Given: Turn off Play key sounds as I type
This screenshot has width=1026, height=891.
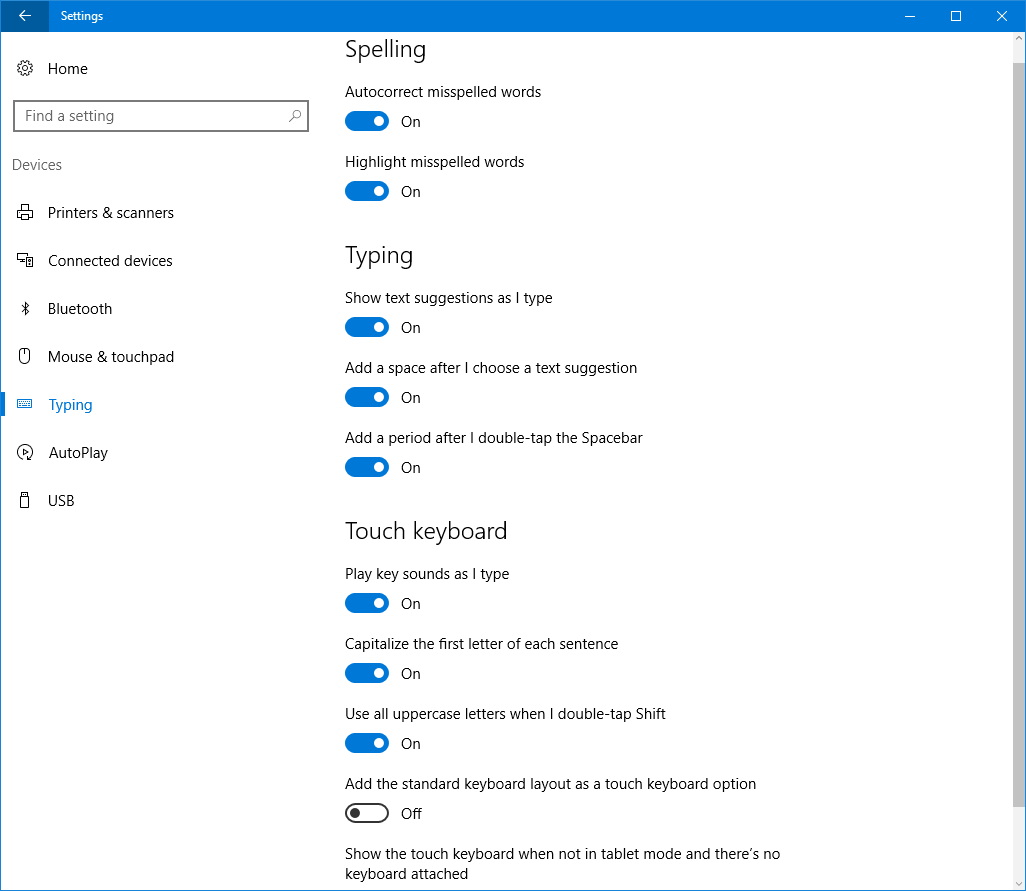Looking at the screenshot, I should 367,604.
